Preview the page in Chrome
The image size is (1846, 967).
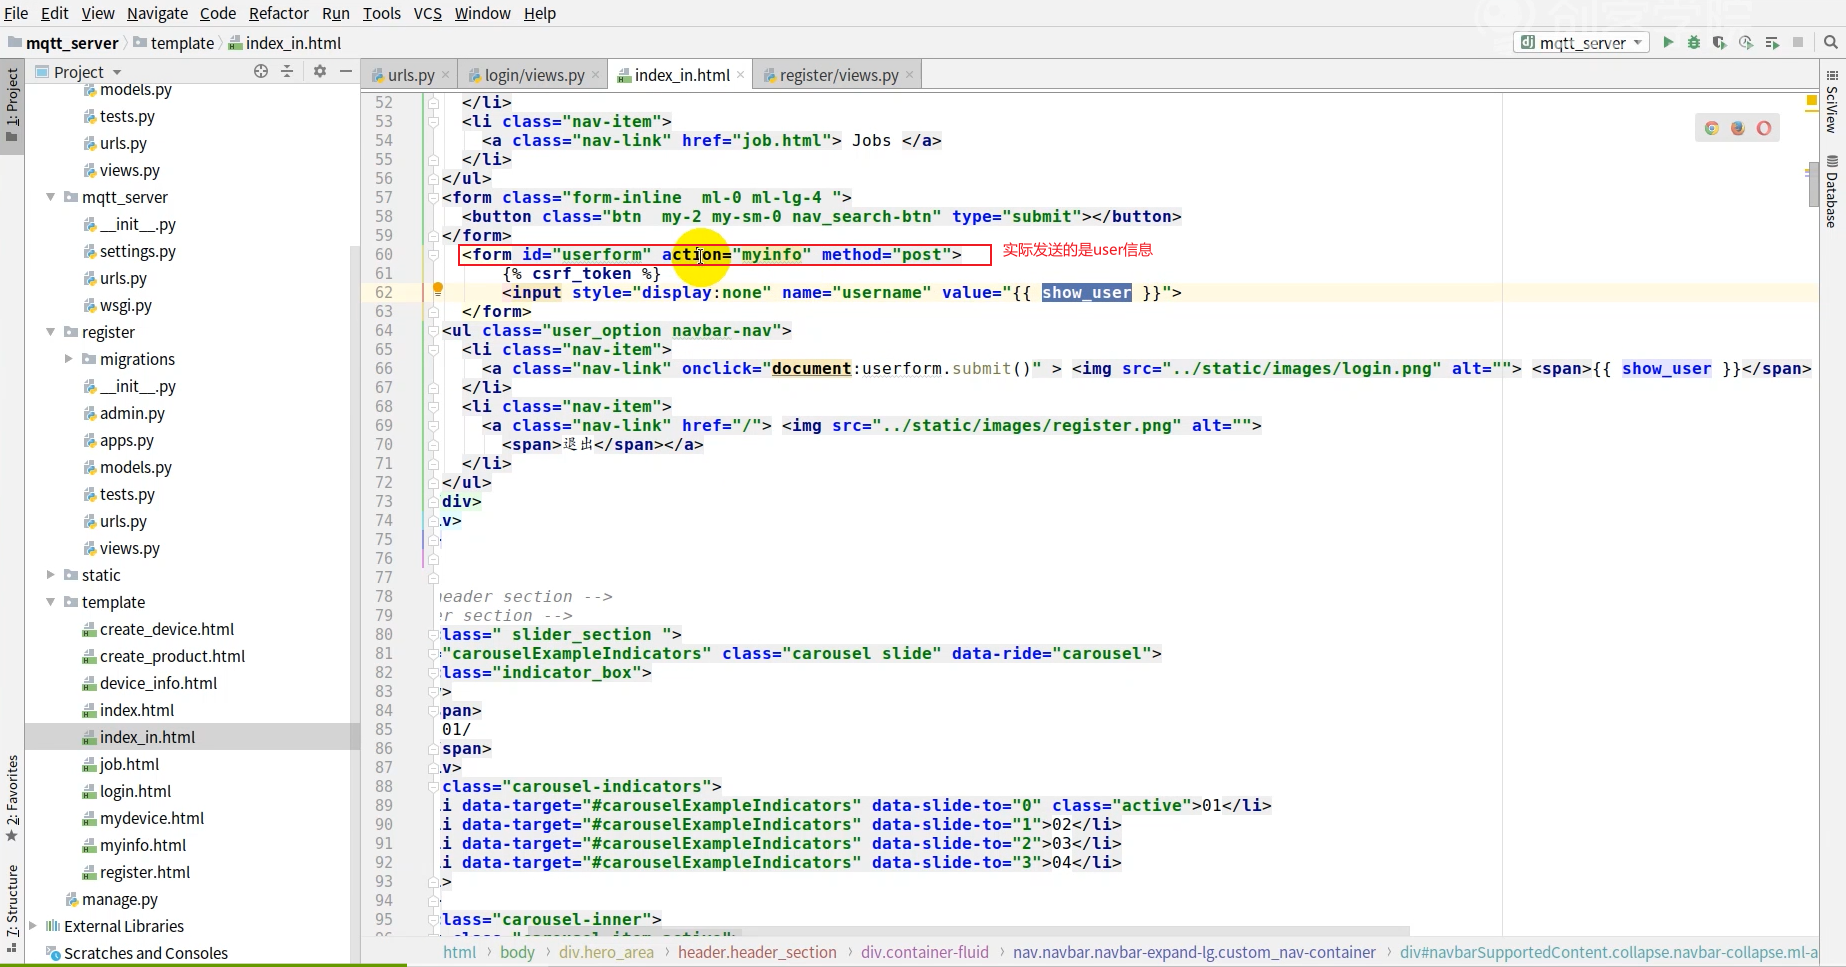click(x=1712, y=128)
